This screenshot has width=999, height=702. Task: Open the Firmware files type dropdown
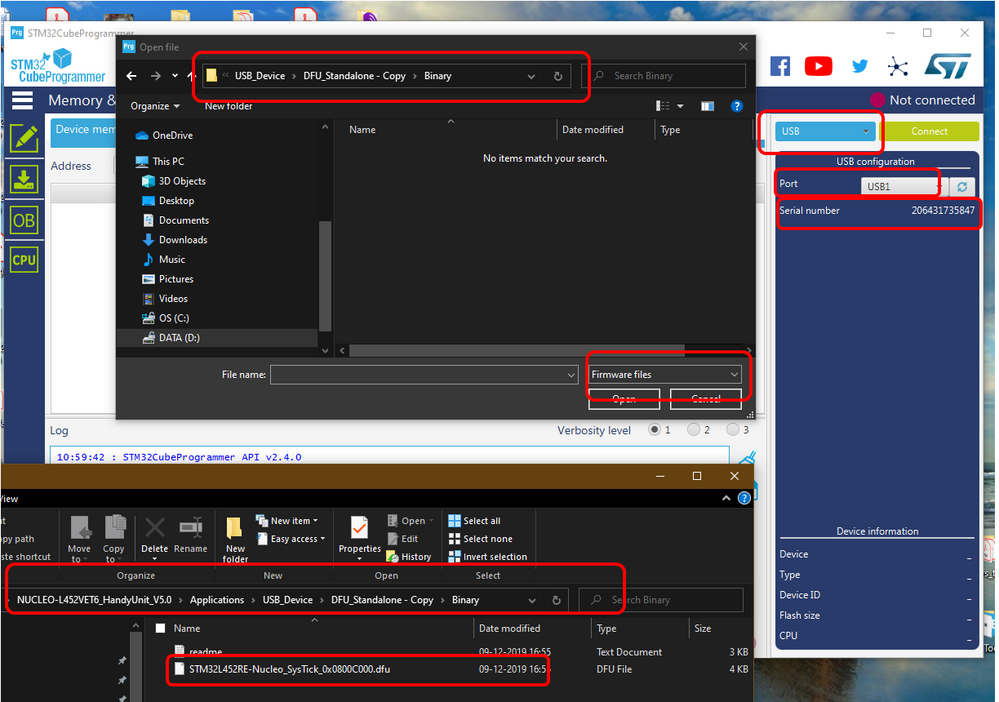tap(665, 375)
